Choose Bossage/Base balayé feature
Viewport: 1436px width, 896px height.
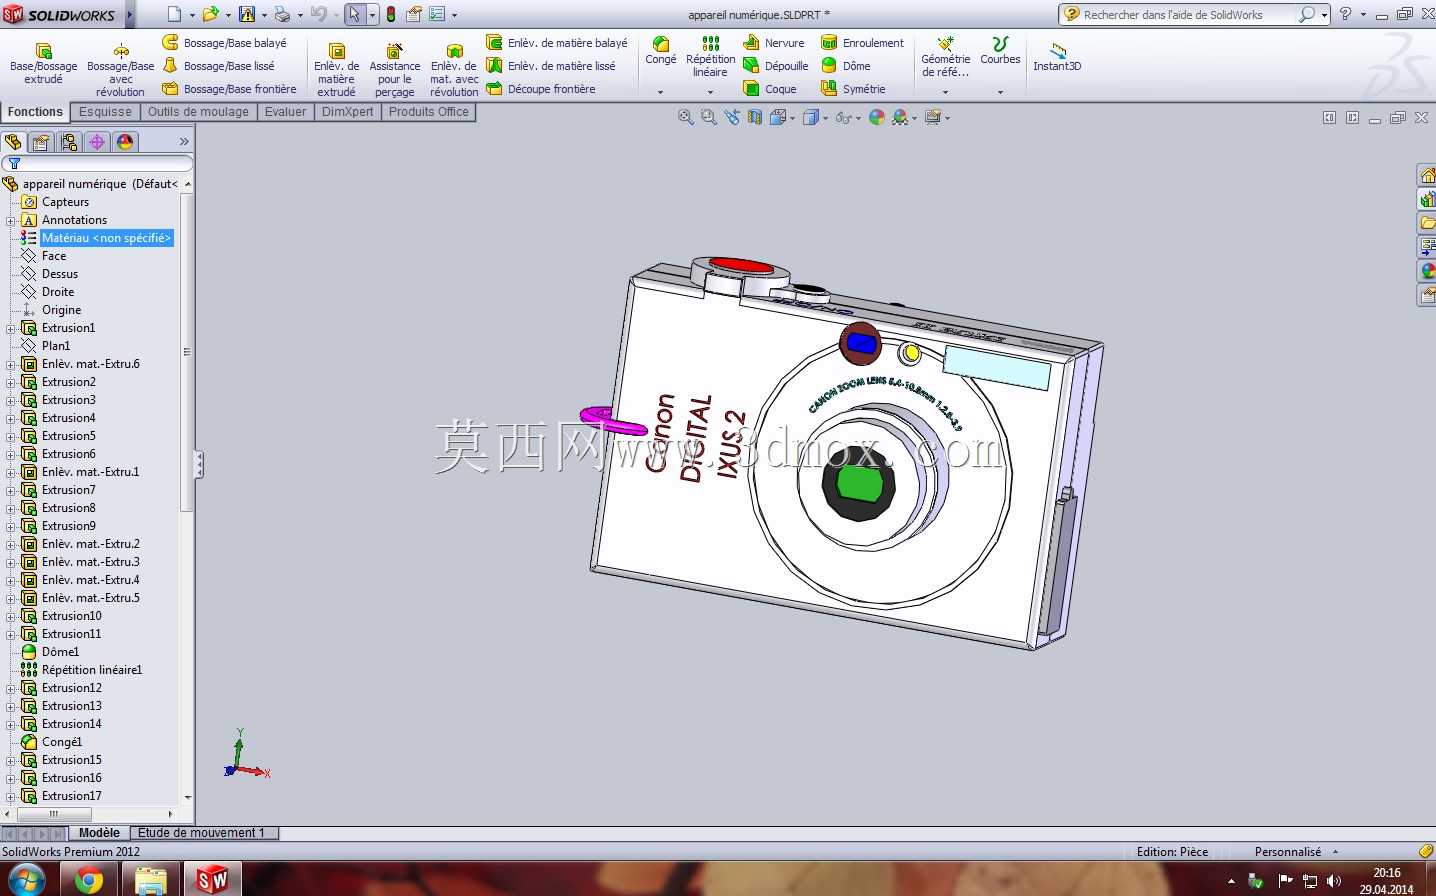(x=225, y=43)
